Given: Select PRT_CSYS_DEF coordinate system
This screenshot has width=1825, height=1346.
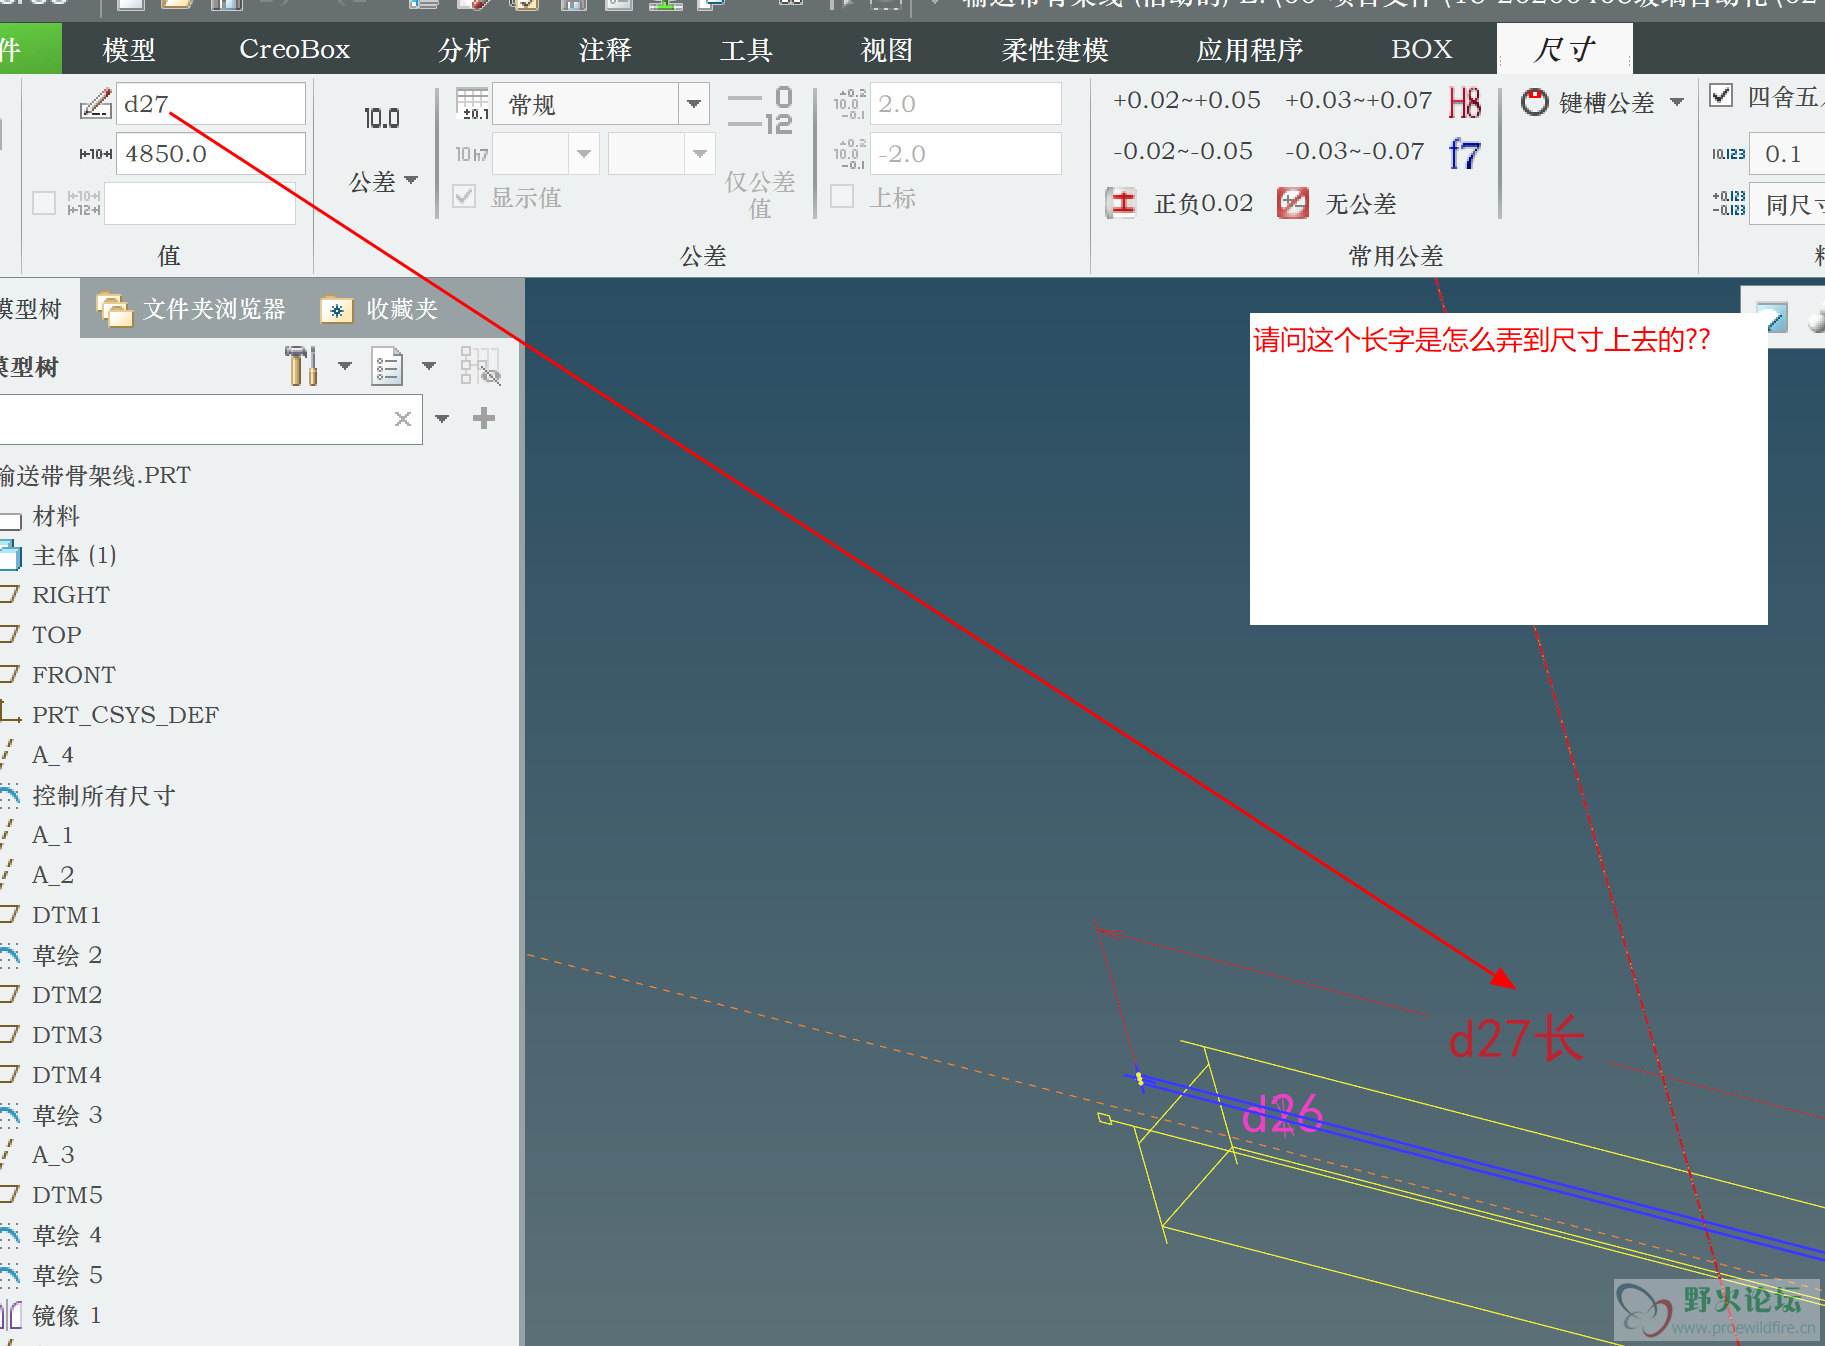Looking at the screenshot, I should [x=125, y=715].
